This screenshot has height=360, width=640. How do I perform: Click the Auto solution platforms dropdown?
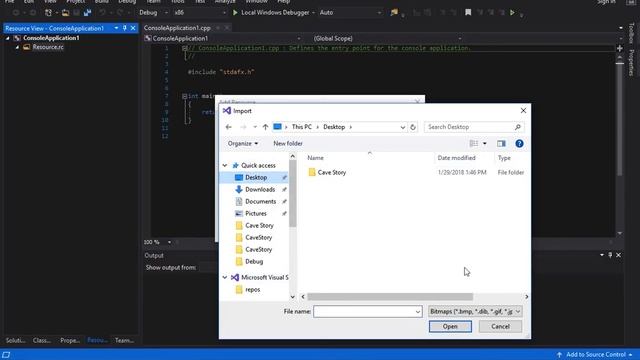coord(350,13)
